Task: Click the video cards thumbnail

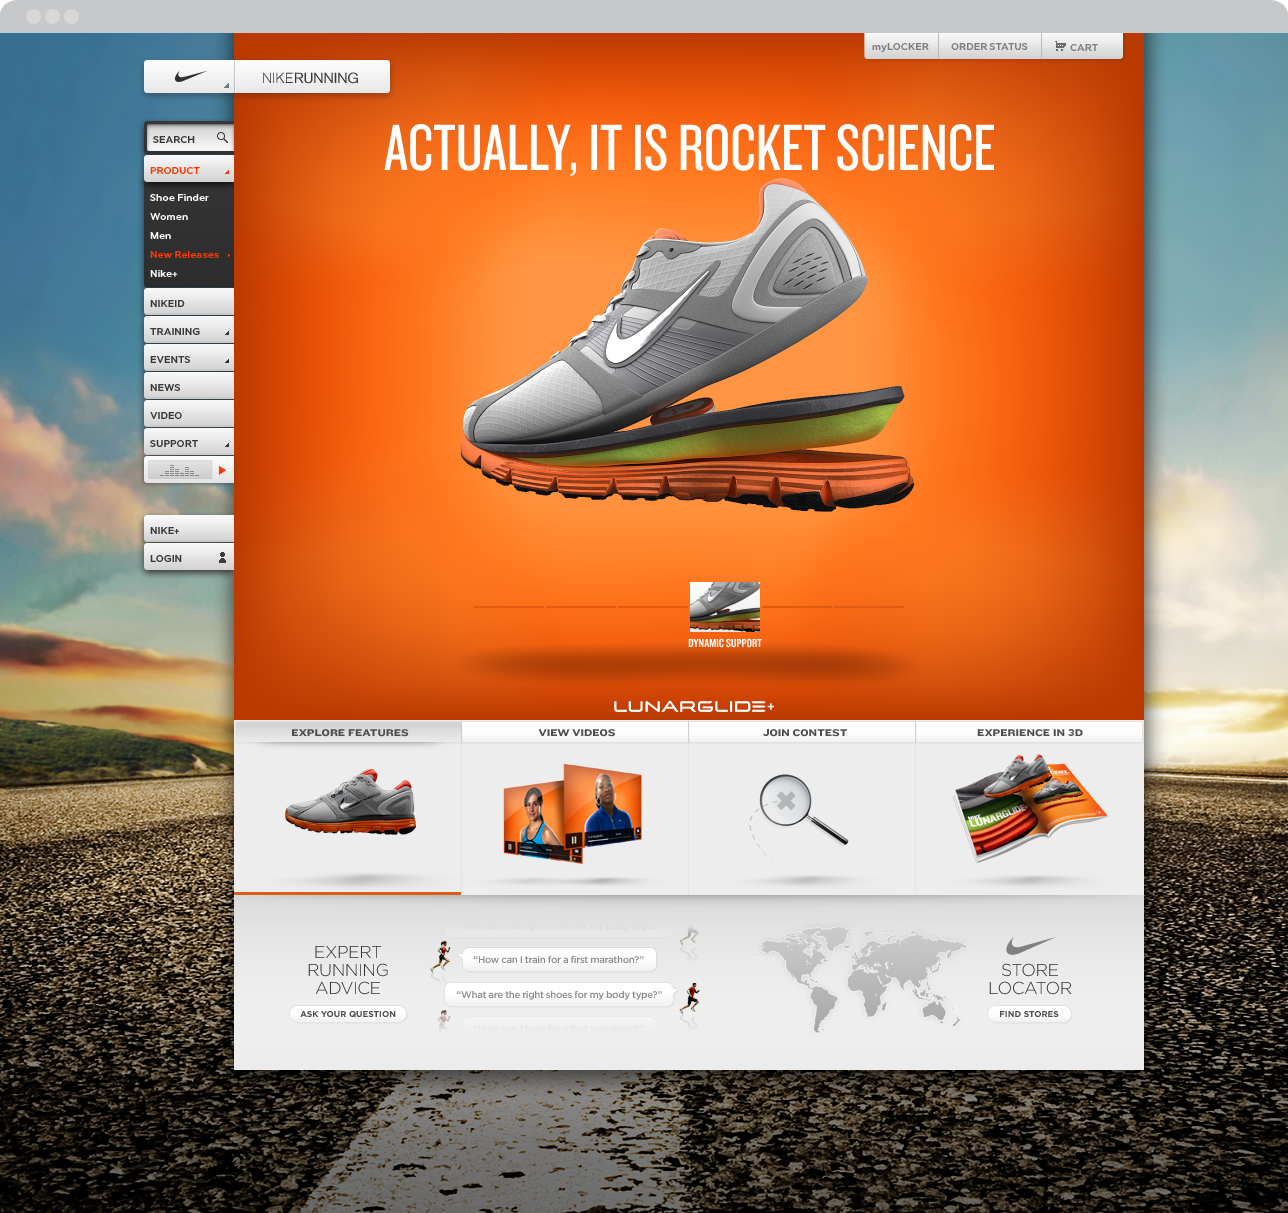Action: [572, 812]
